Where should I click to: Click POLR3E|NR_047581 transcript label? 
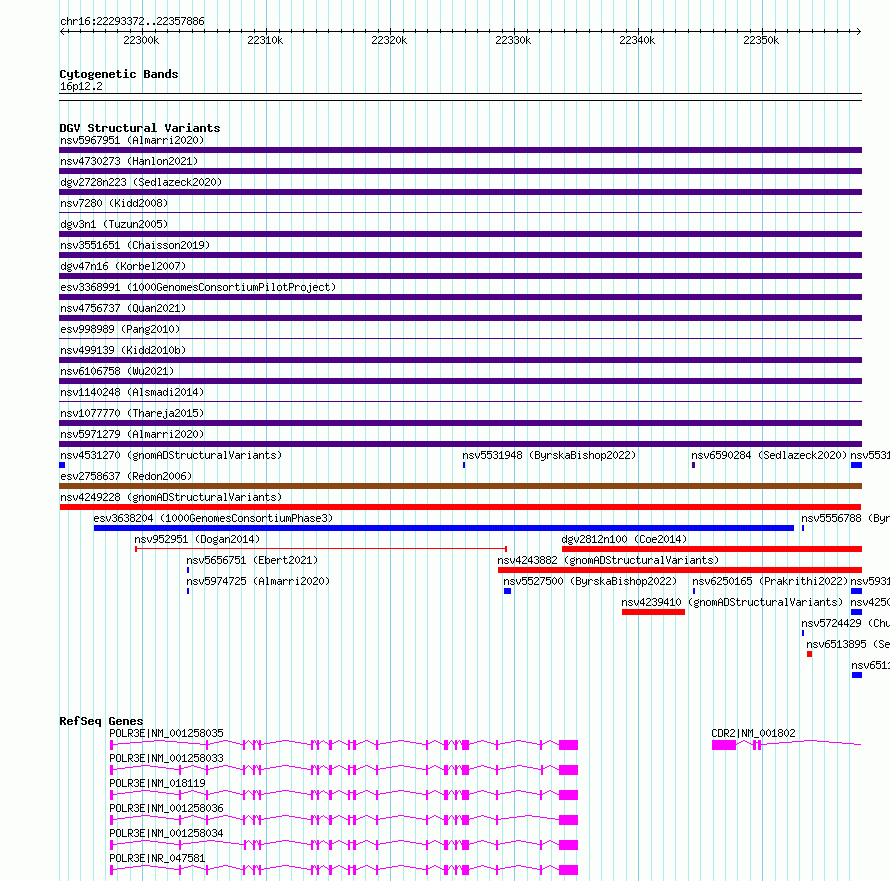click(157, 858)
